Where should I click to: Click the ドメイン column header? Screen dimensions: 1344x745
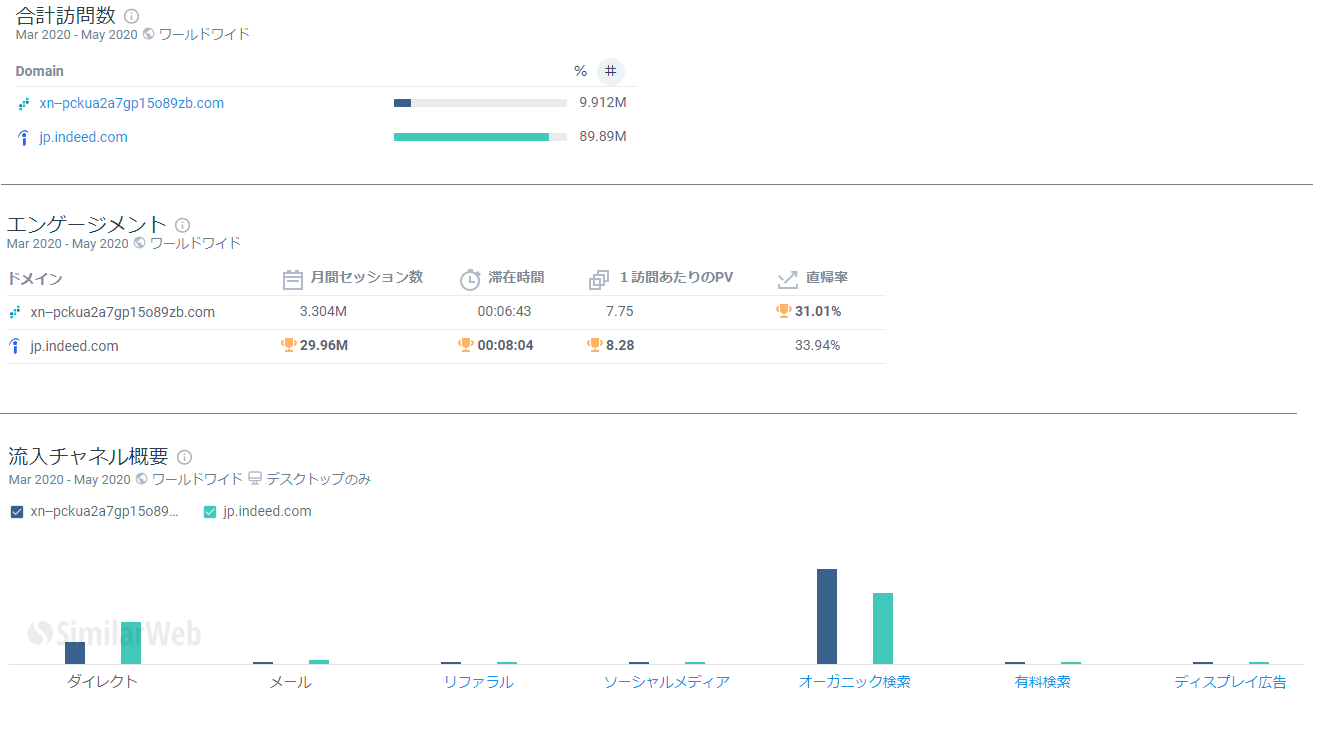[x=35, y=279]
